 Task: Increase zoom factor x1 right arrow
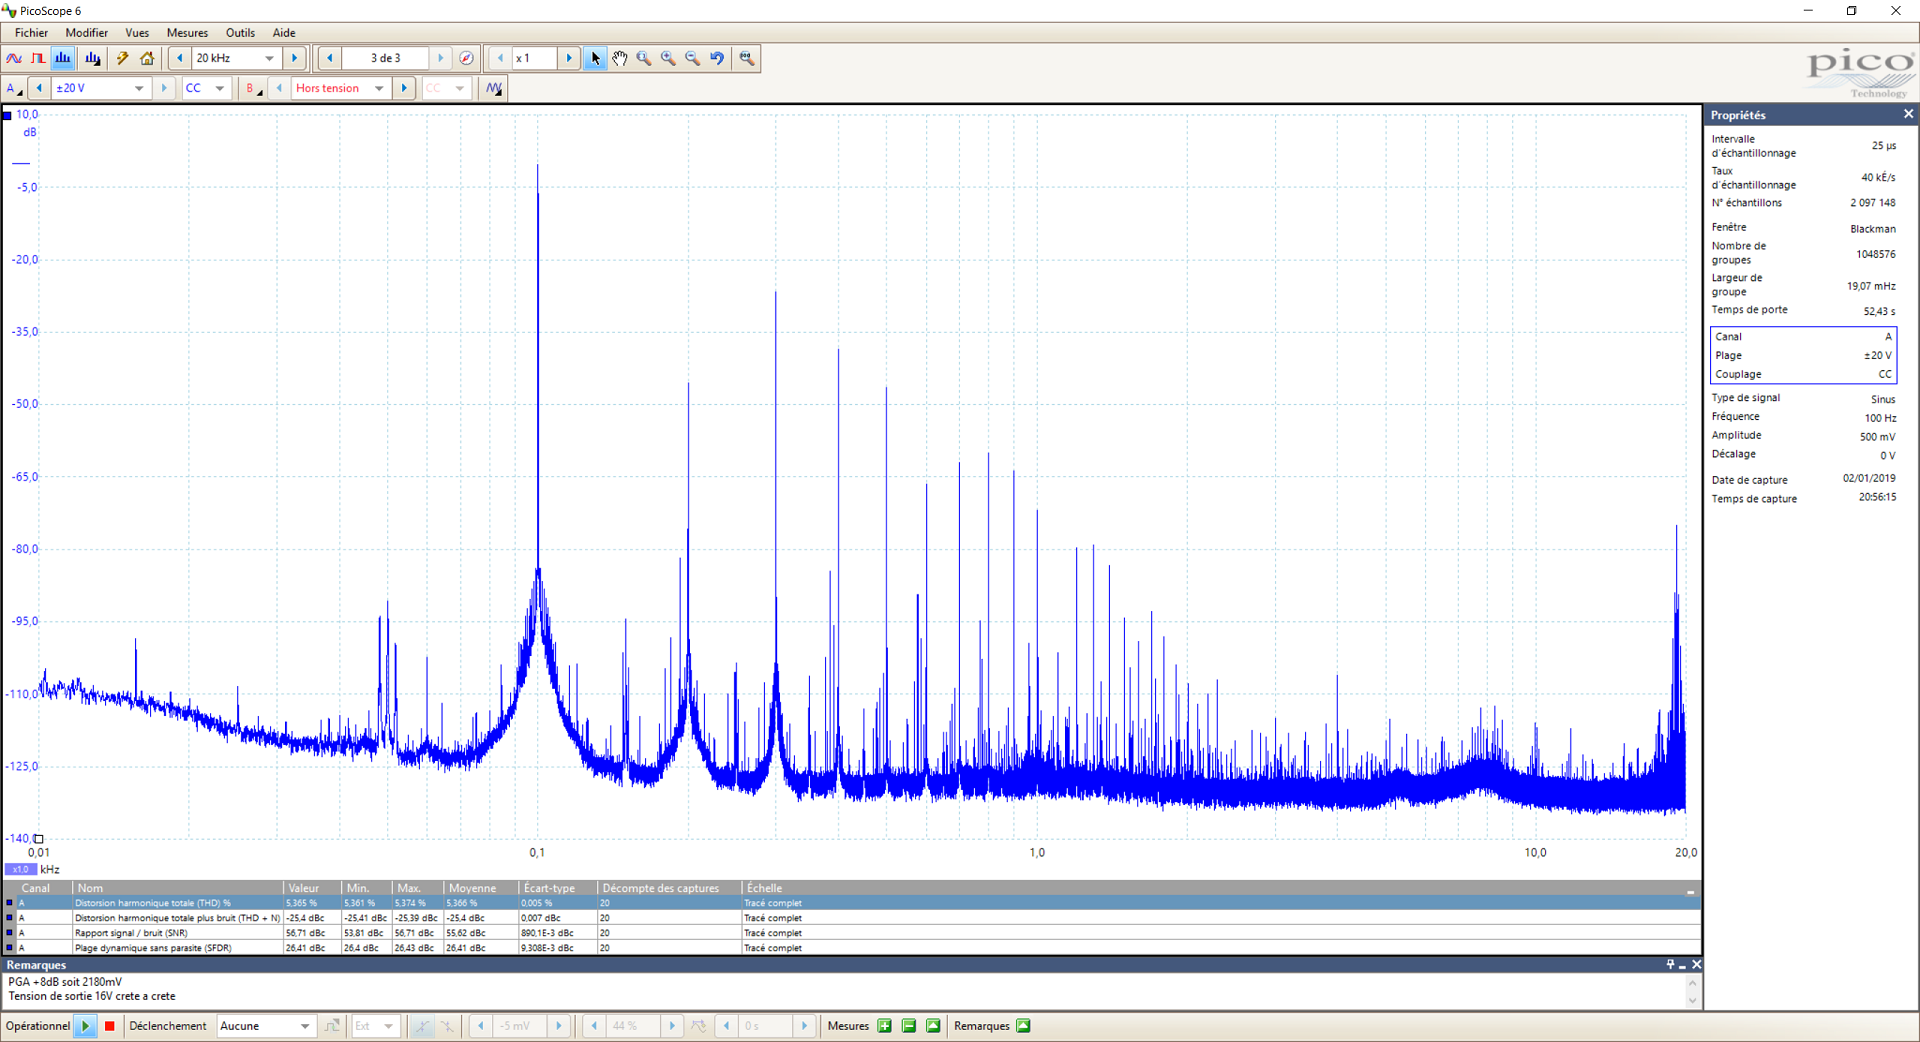(x=569, y=58)
